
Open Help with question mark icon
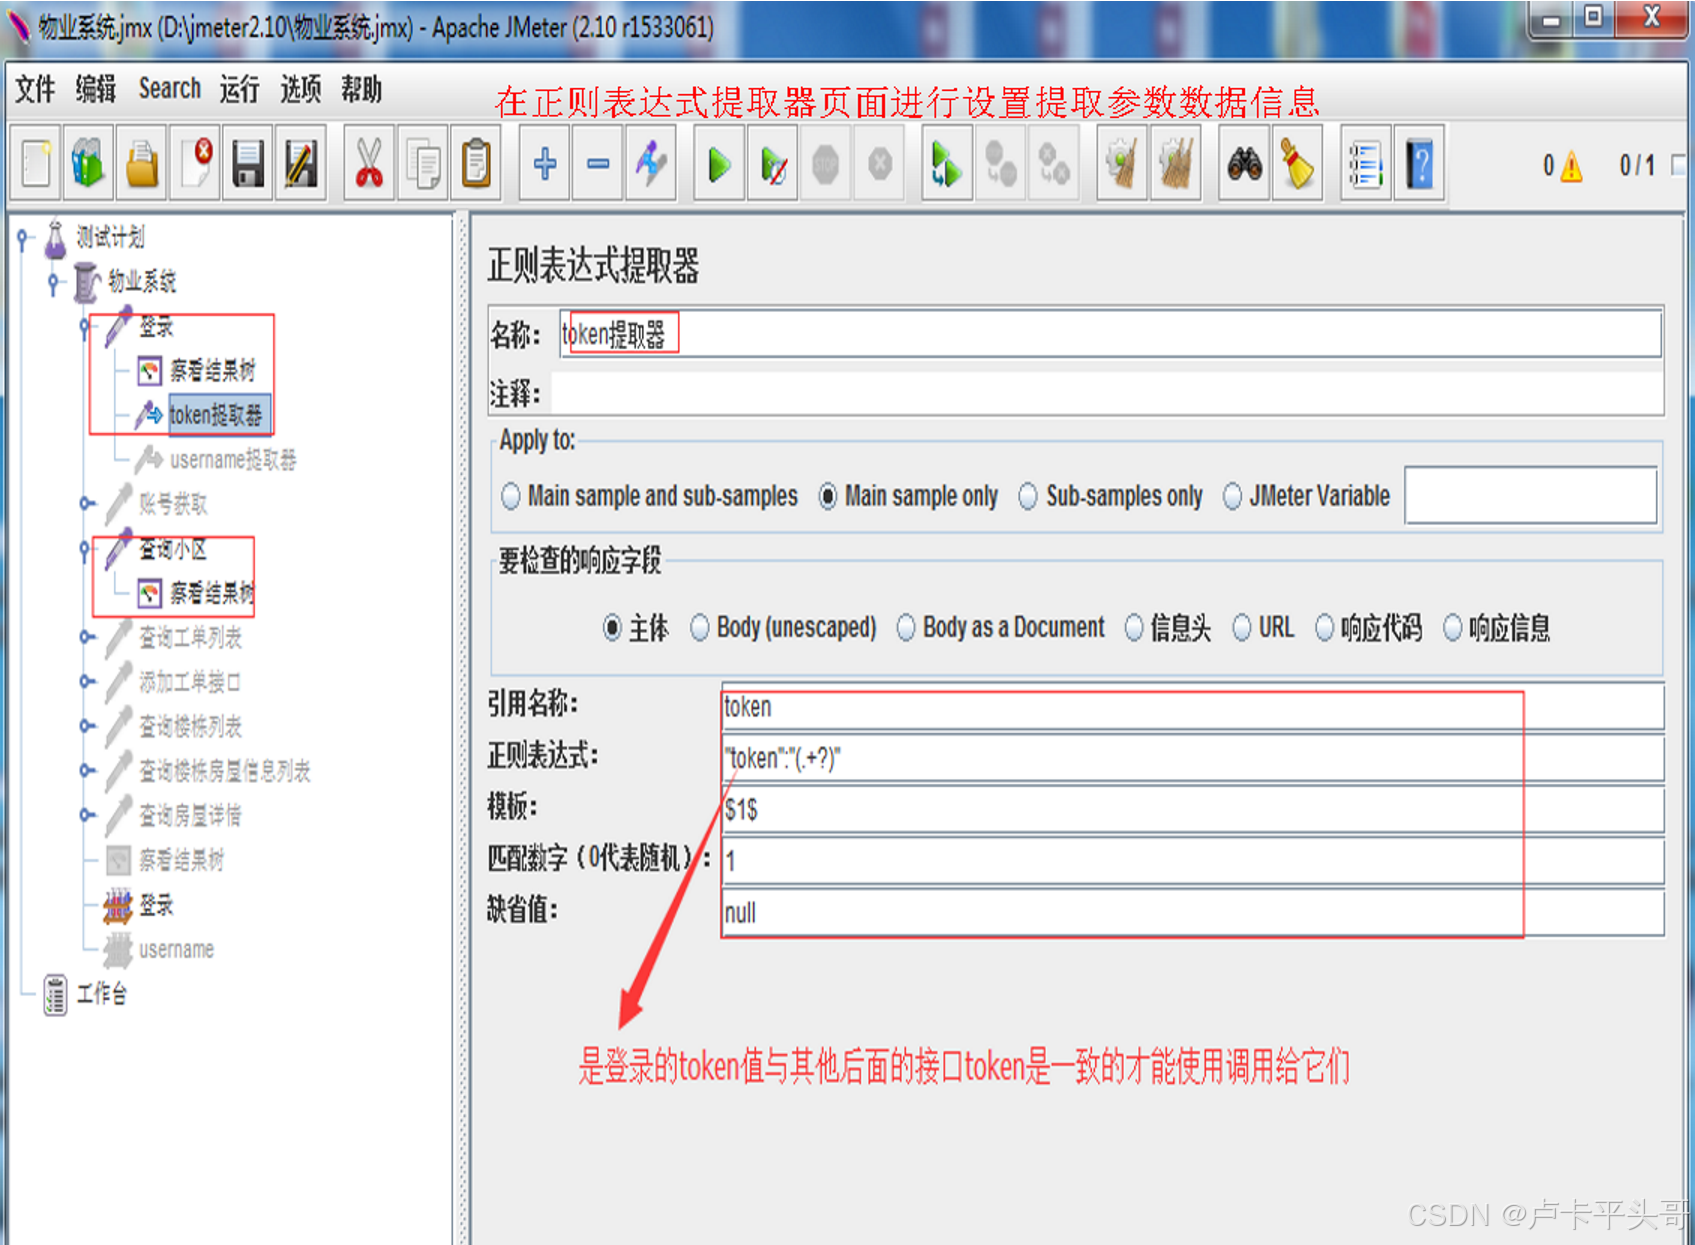point(1419,163)
